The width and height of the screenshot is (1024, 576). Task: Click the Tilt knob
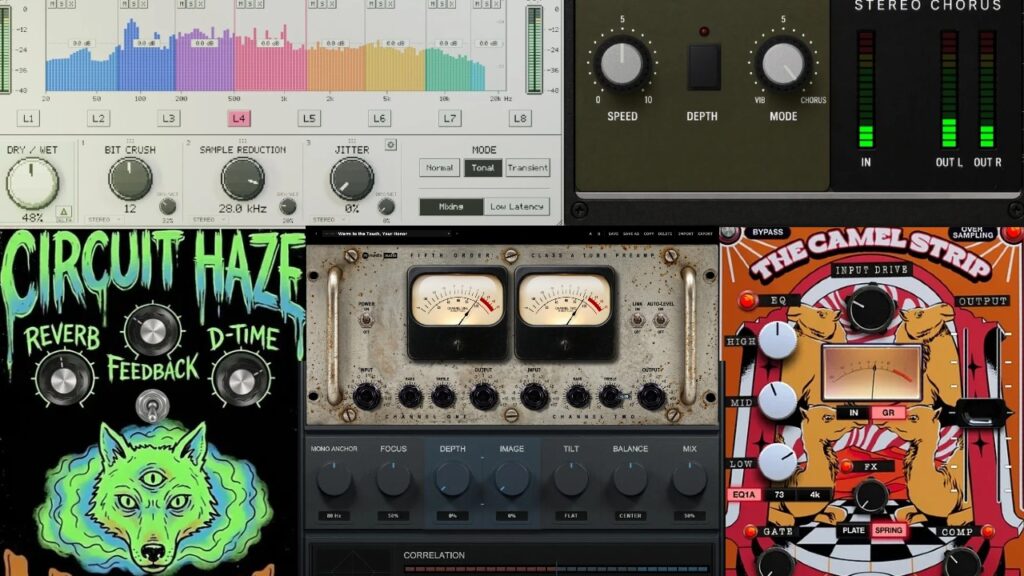click(x=571, y=479)
